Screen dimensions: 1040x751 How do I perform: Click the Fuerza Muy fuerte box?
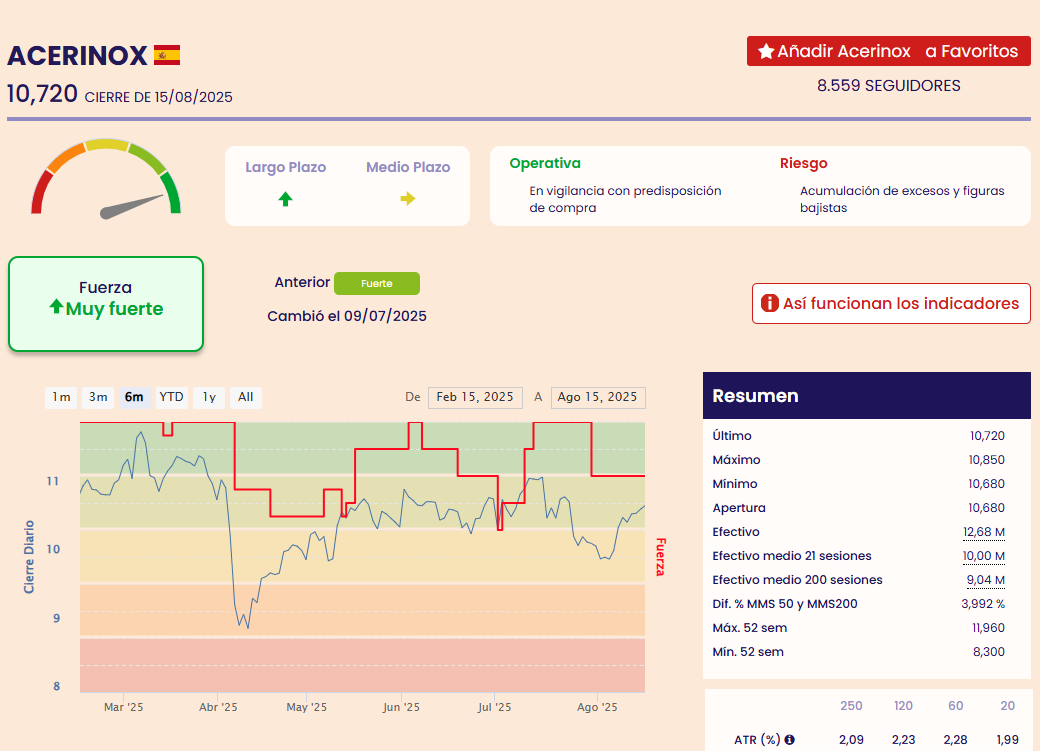pos(106,304)
